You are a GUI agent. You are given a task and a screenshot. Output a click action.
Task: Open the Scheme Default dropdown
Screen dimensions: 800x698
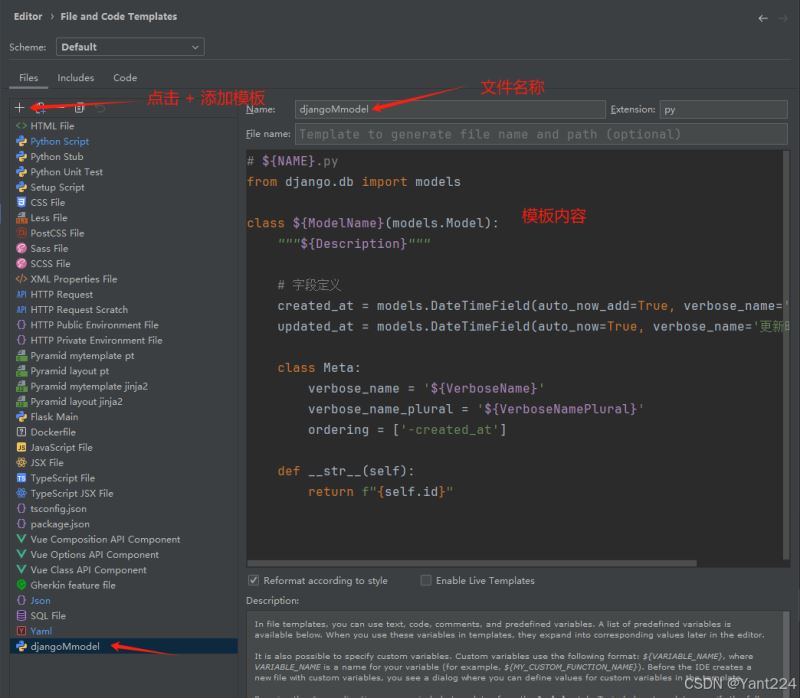coord(130,47)
